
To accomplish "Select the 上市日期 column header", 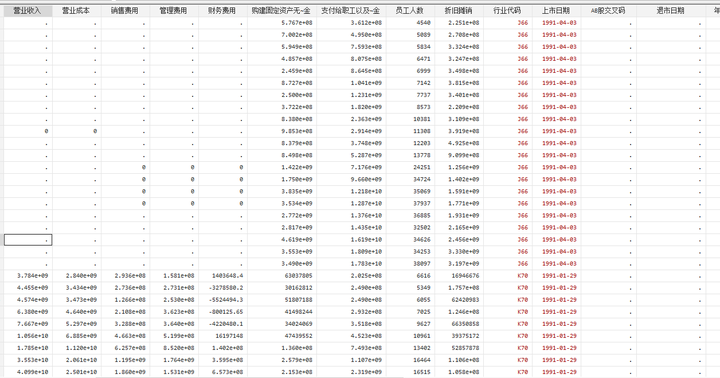I will pos(556,11).
